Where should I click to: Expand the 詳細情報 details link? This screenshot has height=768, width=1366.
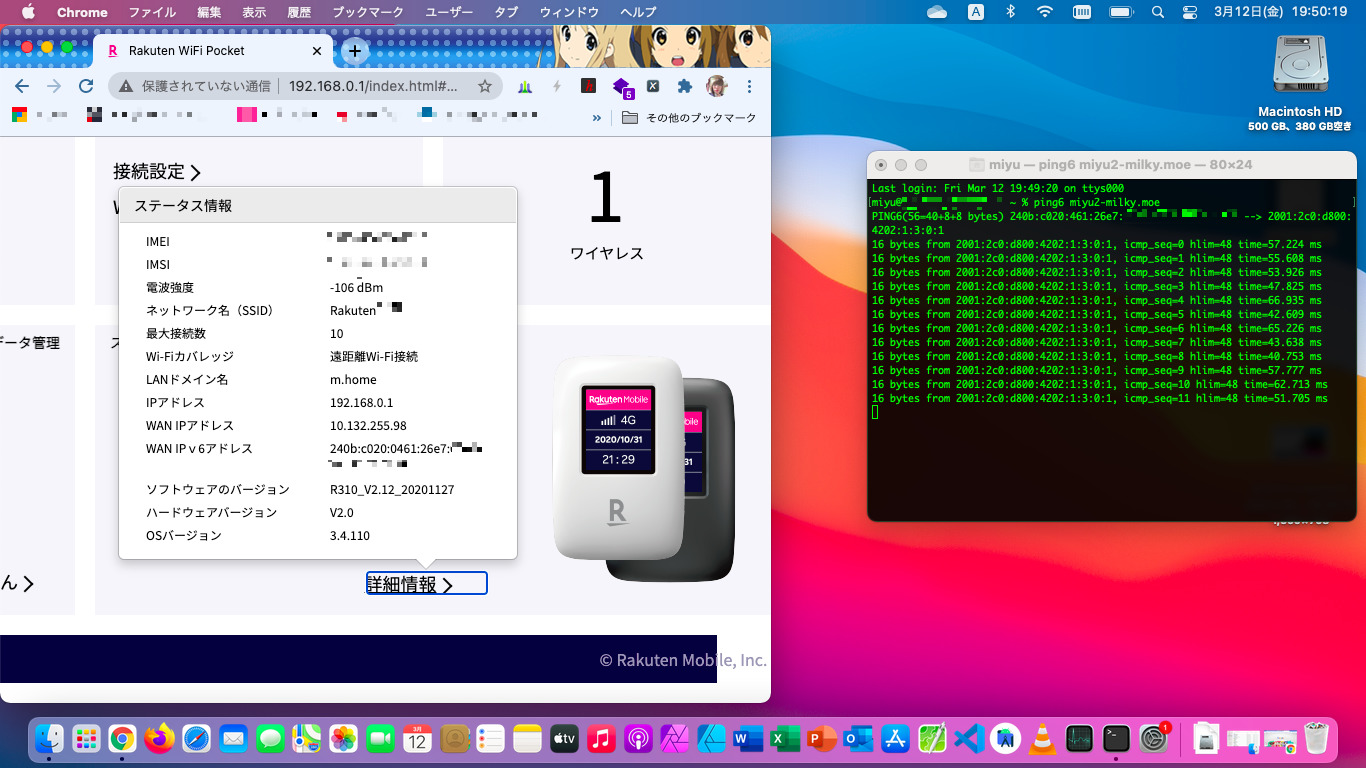(410, 585)
